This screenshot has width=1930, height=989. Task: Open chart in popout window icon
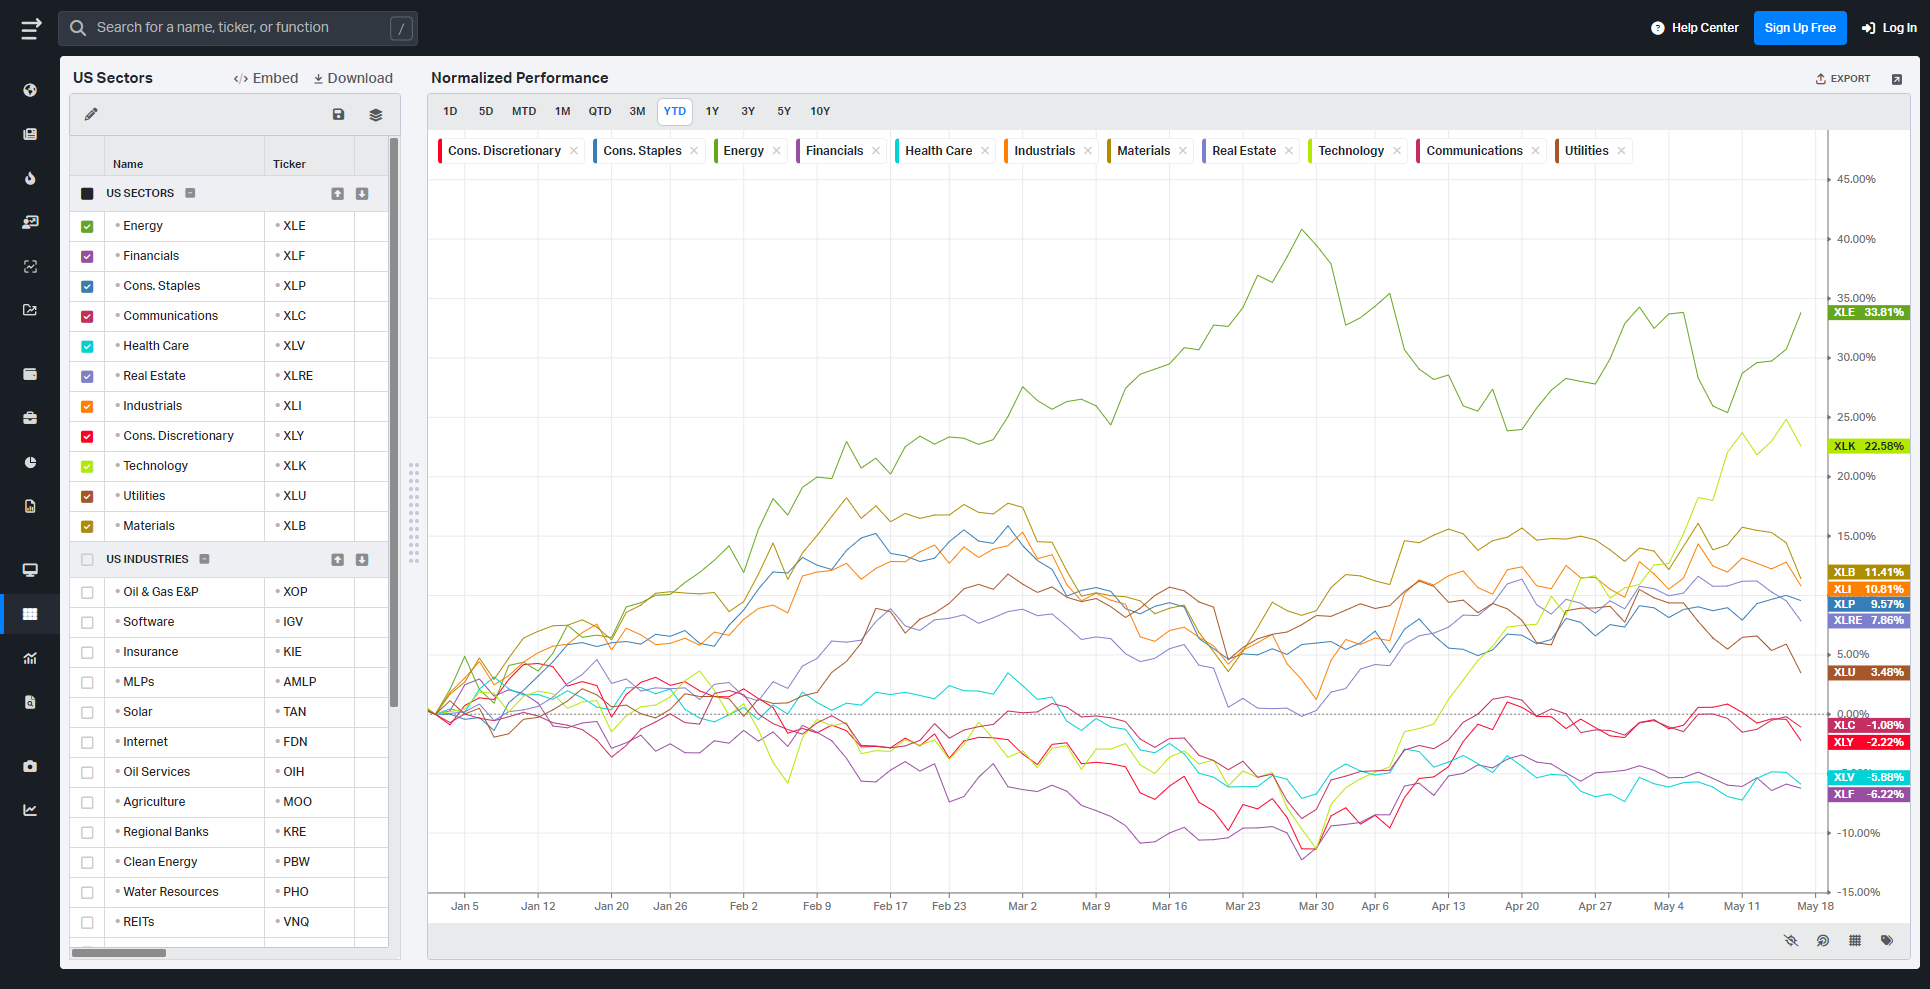(x=1897, y=79)
